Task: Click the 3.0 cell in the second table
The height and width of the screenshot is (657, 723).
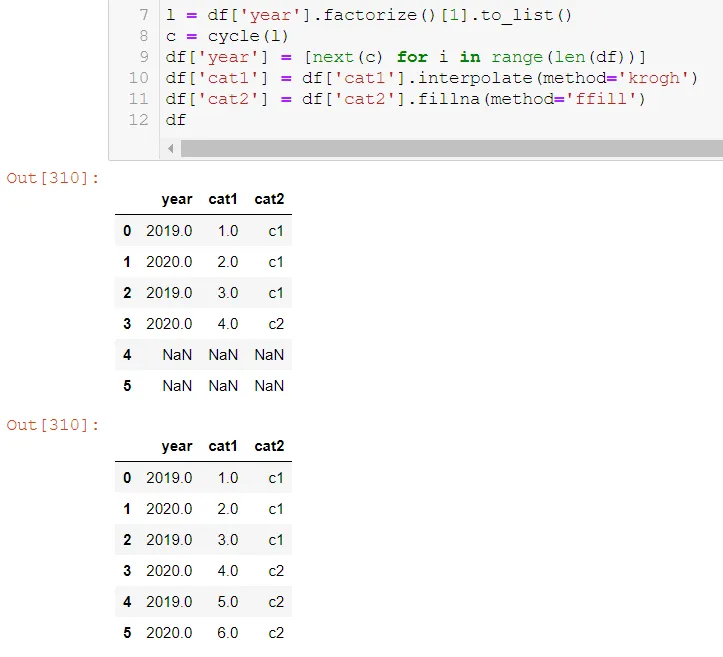Action: click(228, 540)
